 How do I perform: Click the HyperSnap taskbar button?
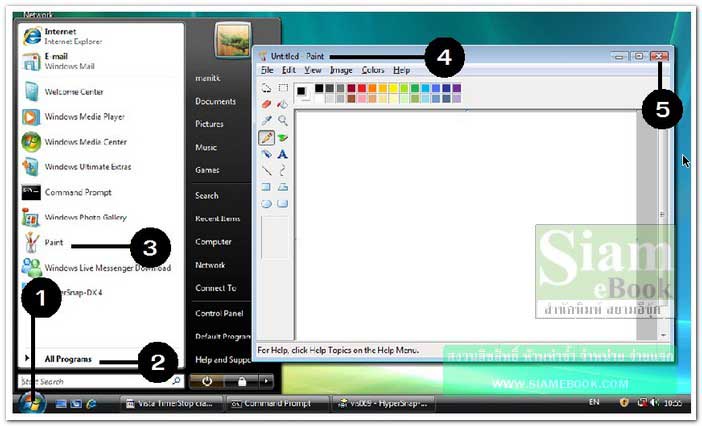pyautogui.click(x=385, y=404)
